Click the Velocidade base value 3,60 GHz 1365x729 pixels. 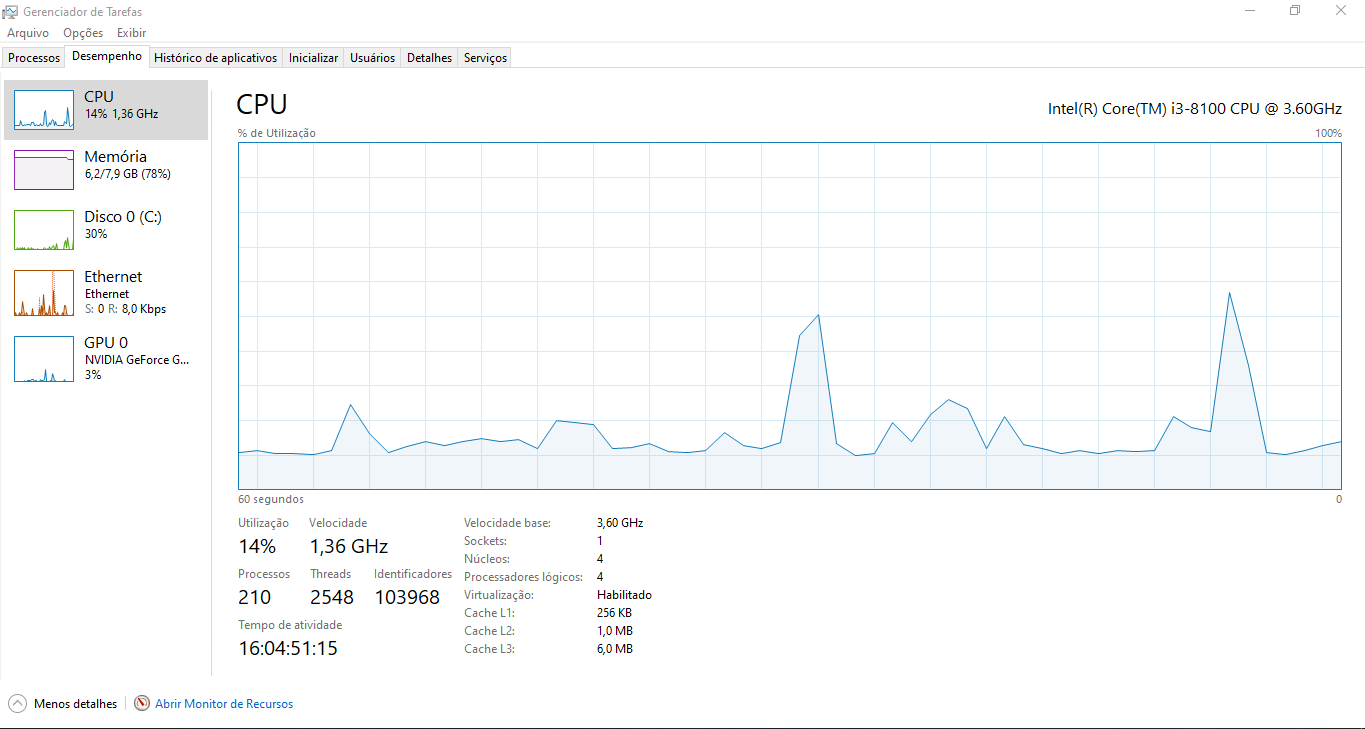coord(620,523)
